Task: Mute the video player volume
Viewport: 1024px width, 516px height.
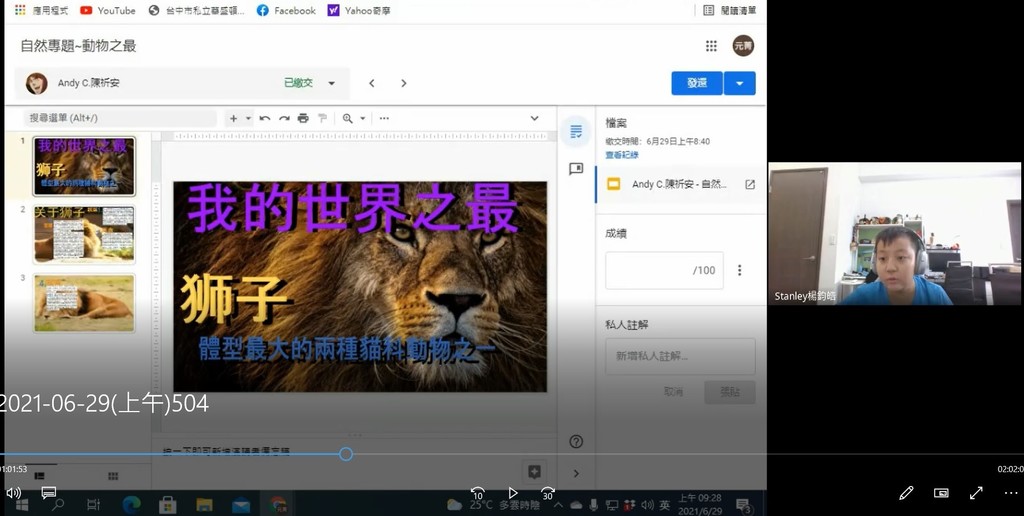Action: click(13, 492)
